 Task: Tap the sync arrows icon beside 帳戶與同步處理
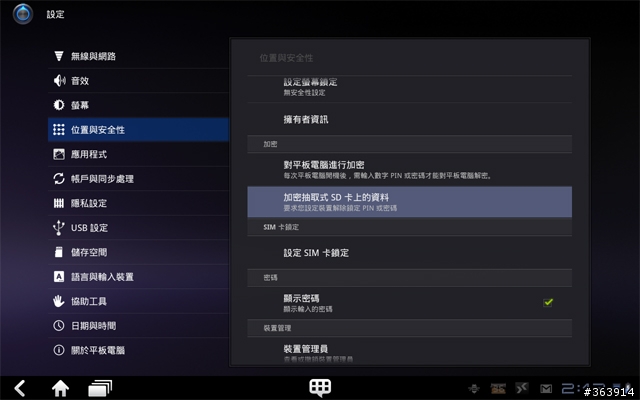(59, 178)
